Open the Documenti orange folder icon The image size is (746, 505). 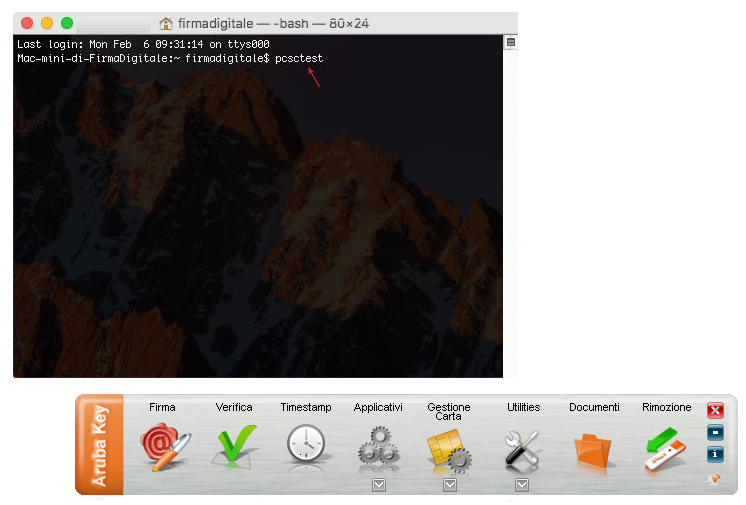[x=592, y=450]
